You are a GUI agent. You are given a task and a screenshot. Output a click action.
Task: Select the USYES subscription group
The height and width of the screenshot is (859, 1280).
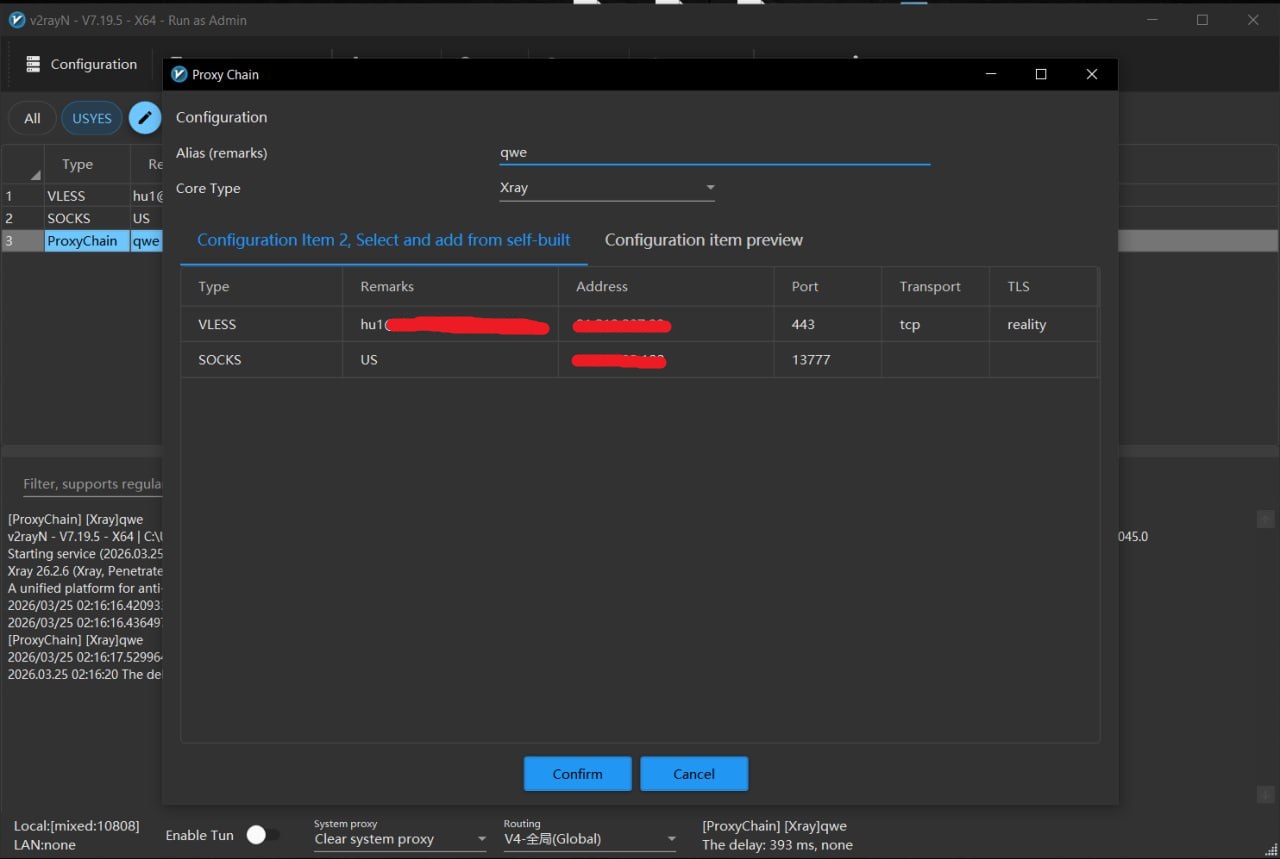click(x=92, y=118)
